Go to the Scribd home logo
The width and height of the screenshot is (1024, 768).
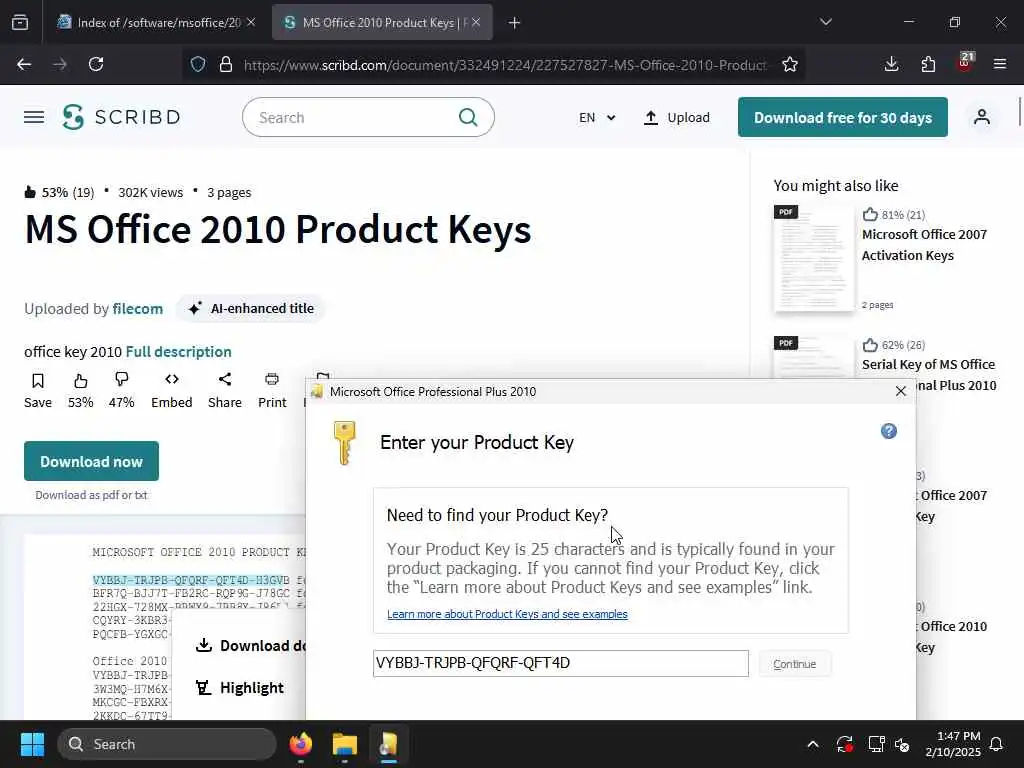pos(121,118)
